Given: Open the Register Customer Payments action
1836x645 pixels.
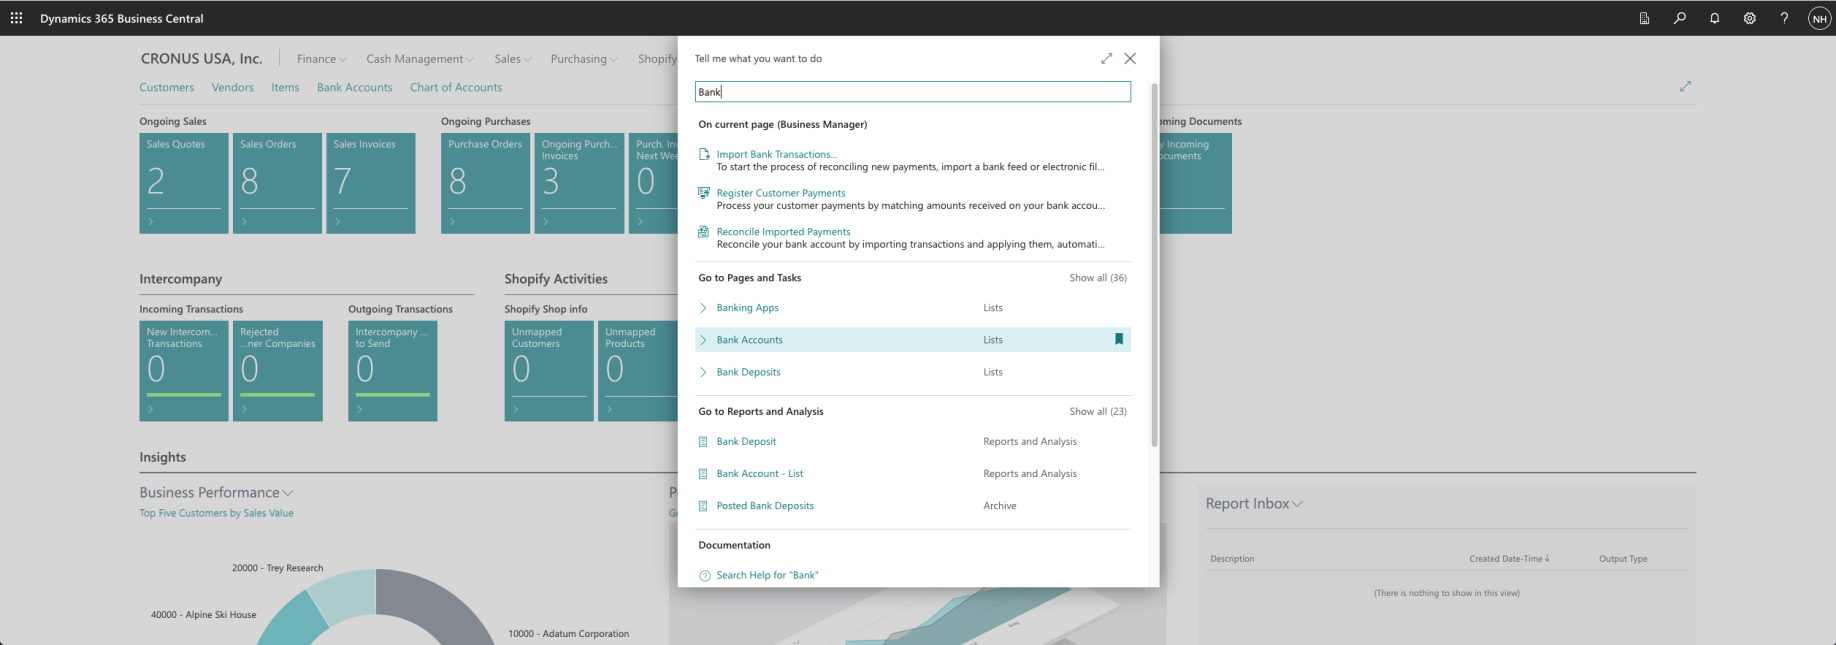Looking at the screenshot, I should 781,193.
